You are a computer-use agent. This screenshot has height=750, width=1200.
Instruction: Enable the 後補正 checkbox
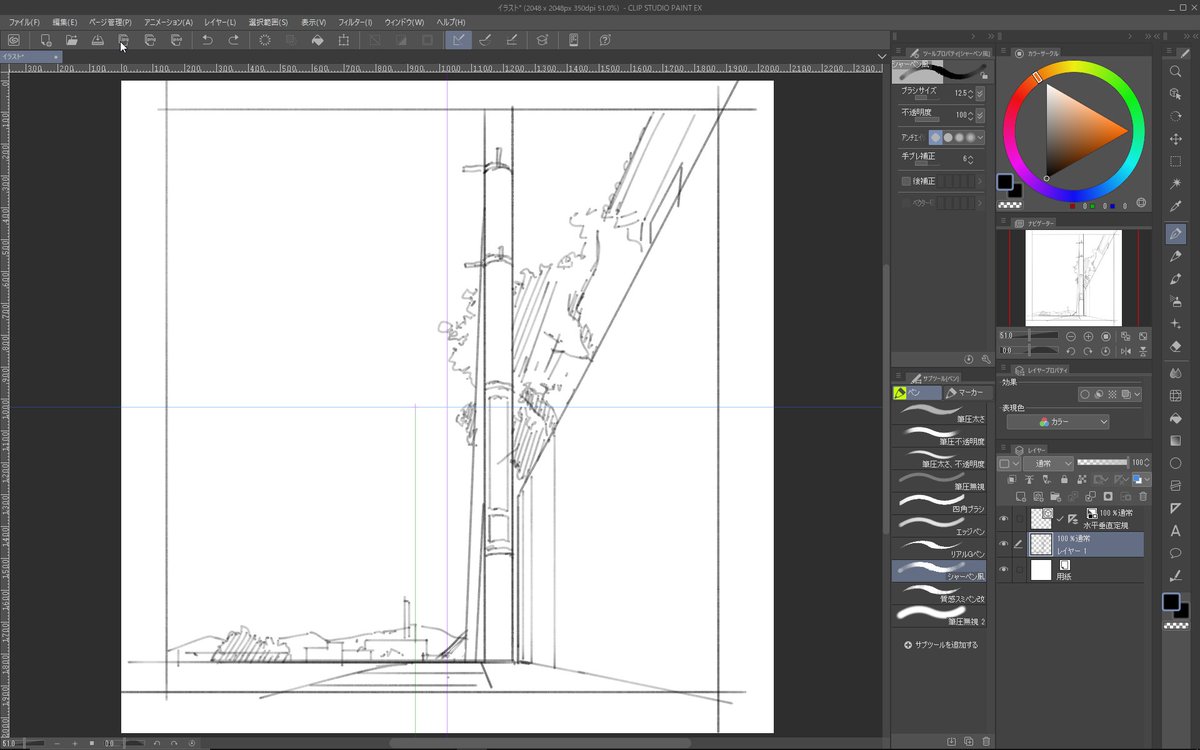point(906,182)
